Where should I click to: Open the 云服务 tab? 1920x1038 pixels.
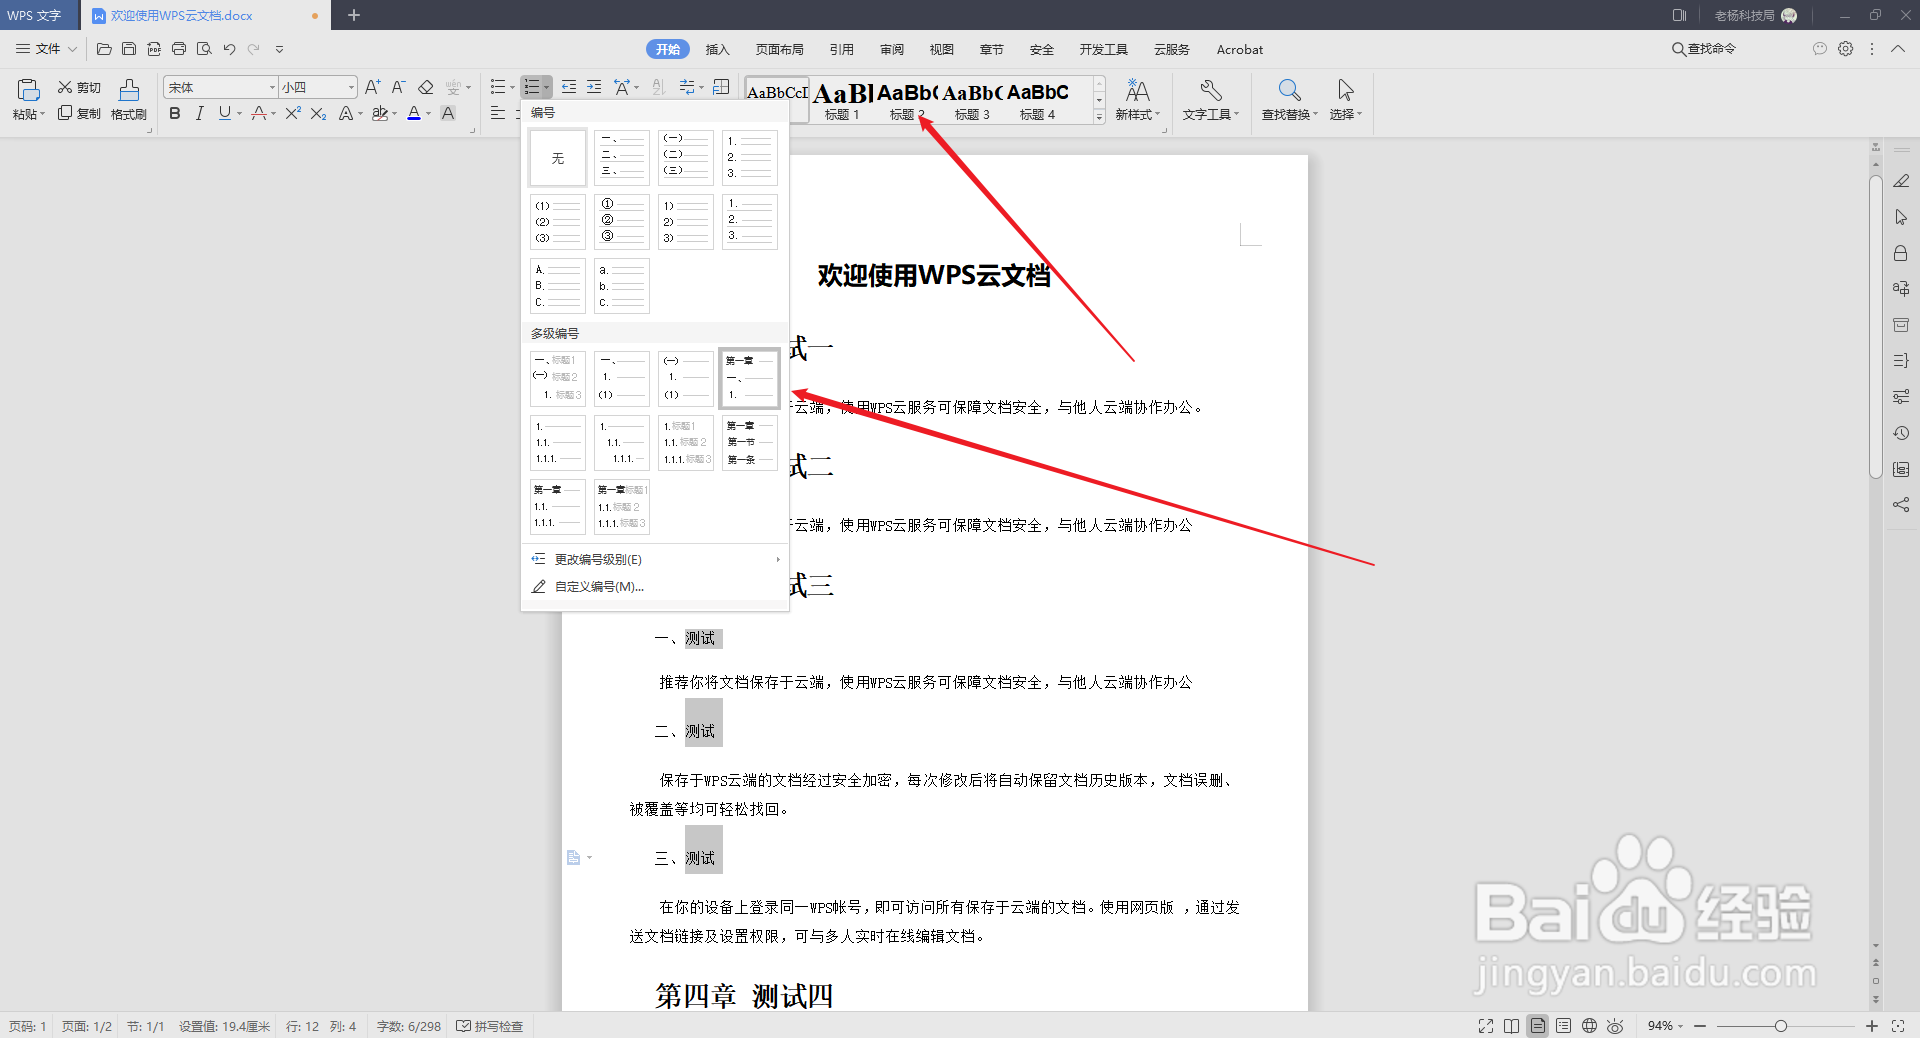click(x=1172, y=49)
